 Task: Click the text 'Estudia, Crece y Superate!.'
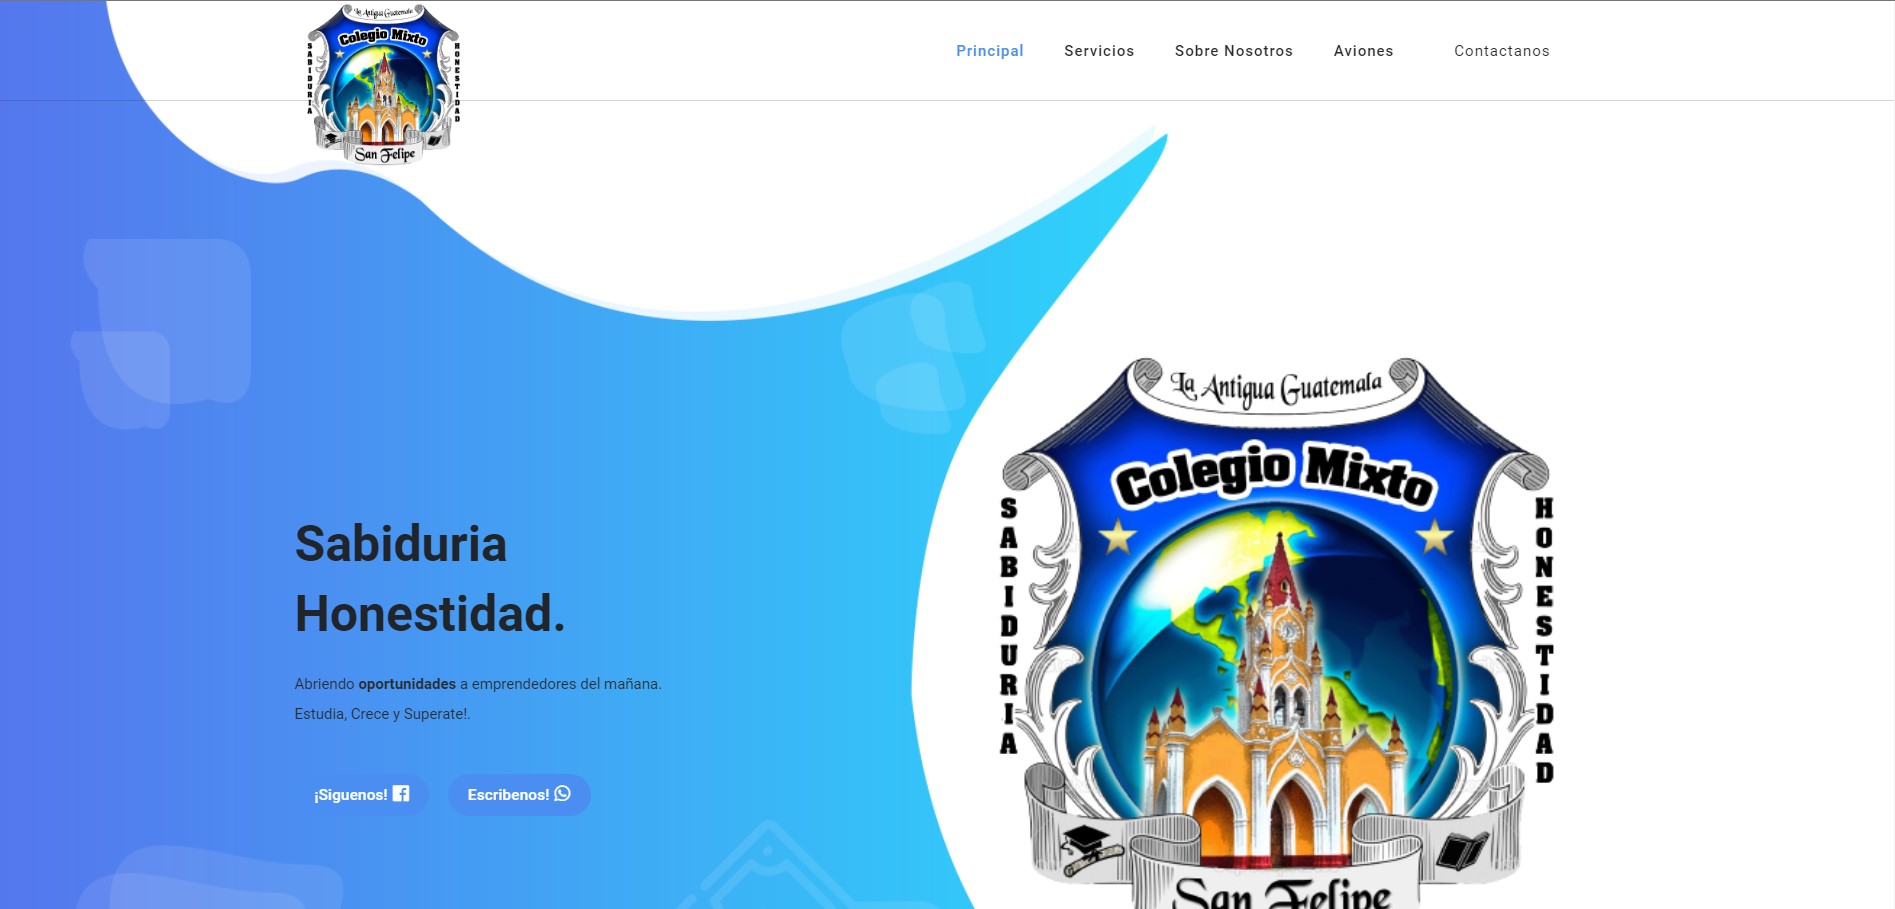(x=382, y=714)
